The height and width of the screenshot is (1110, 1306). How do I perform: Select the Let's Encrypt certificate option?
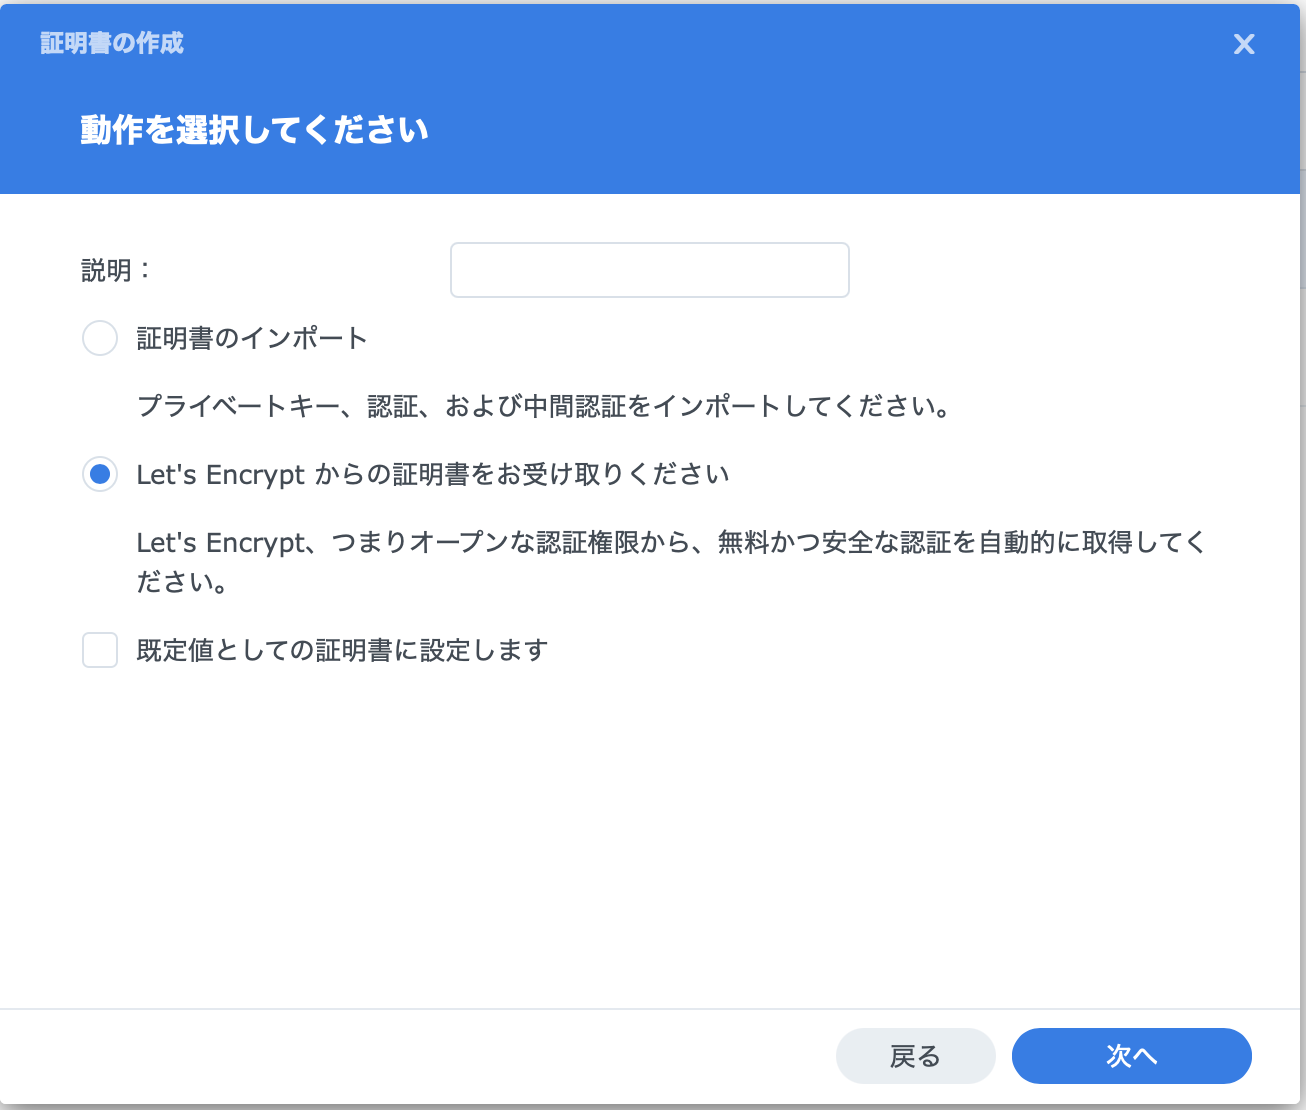(100, 474)
